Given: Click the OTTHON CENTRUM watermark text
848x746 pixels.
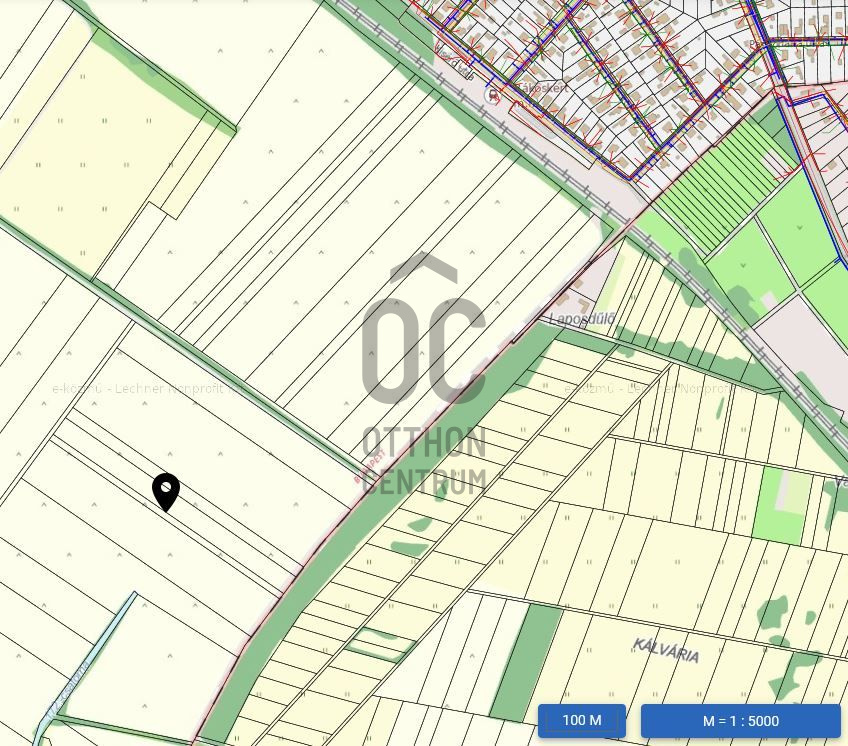Looking at the screenshot, I should [424, 460].
